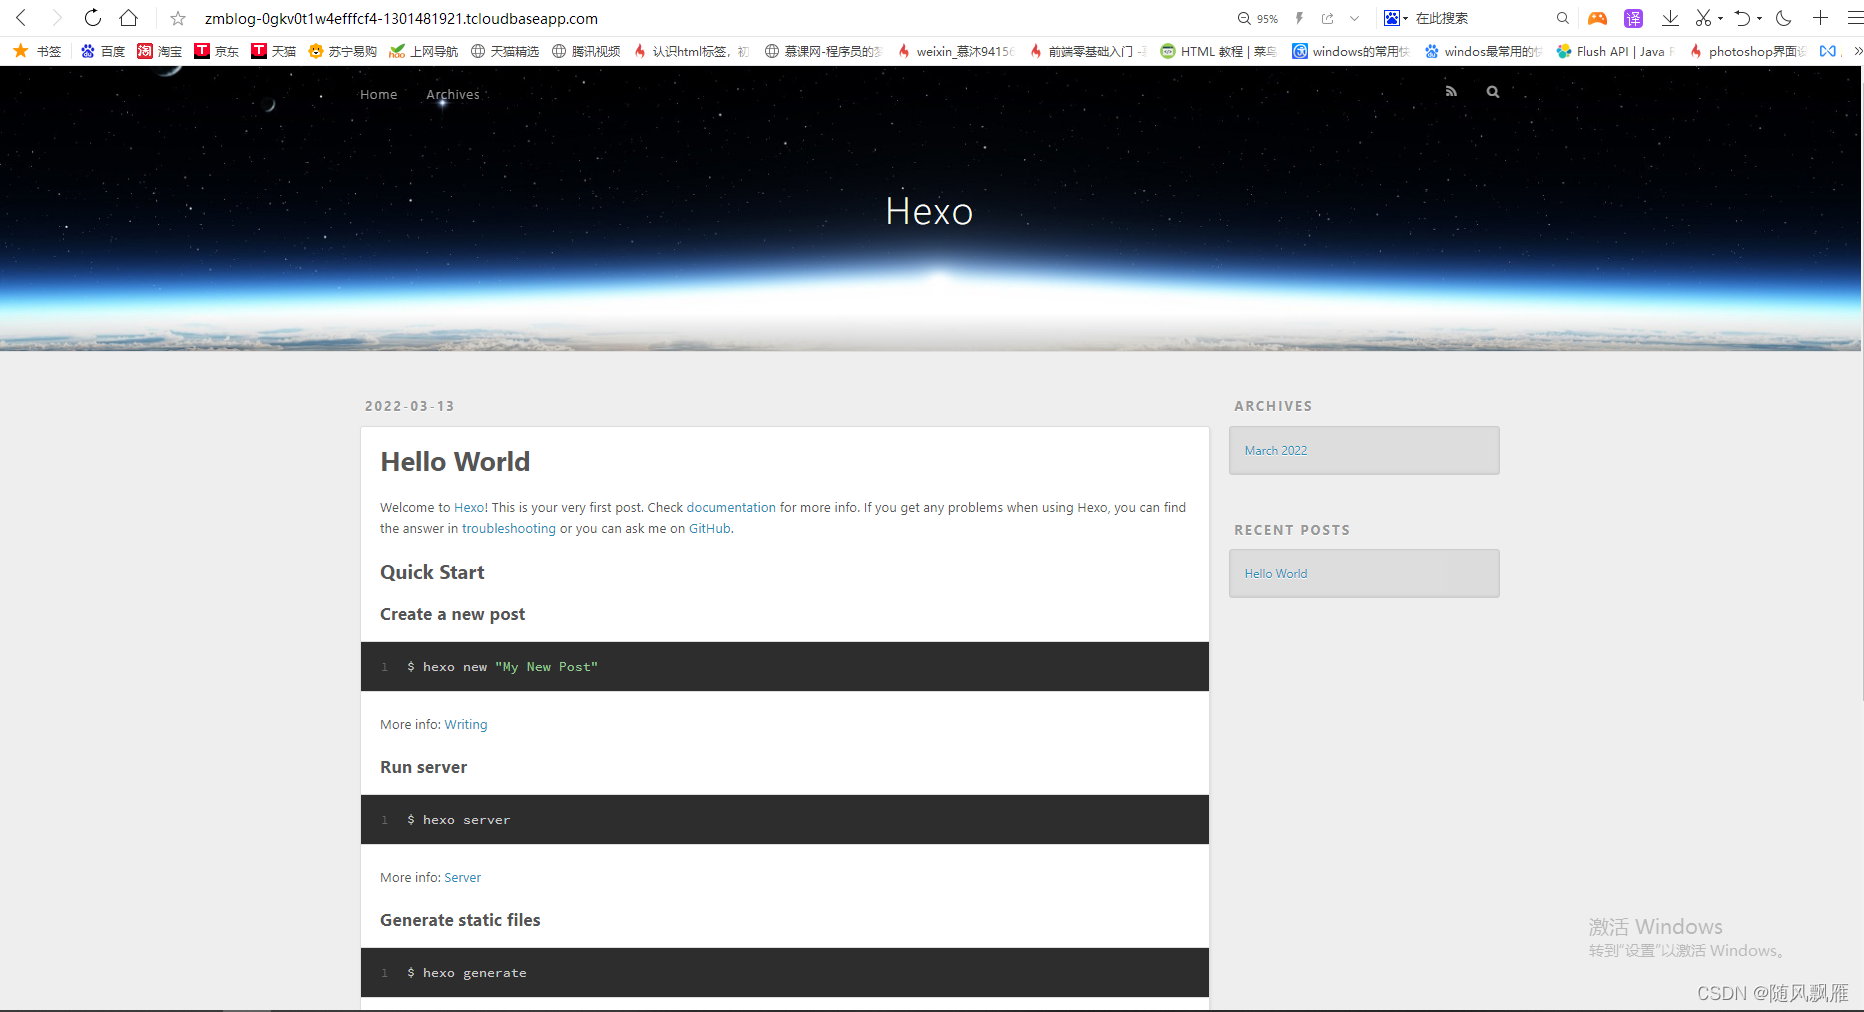Open a new tab with plus icon
The width and height of the screenshot is (1864, 1012).
tap(1820, 18)
